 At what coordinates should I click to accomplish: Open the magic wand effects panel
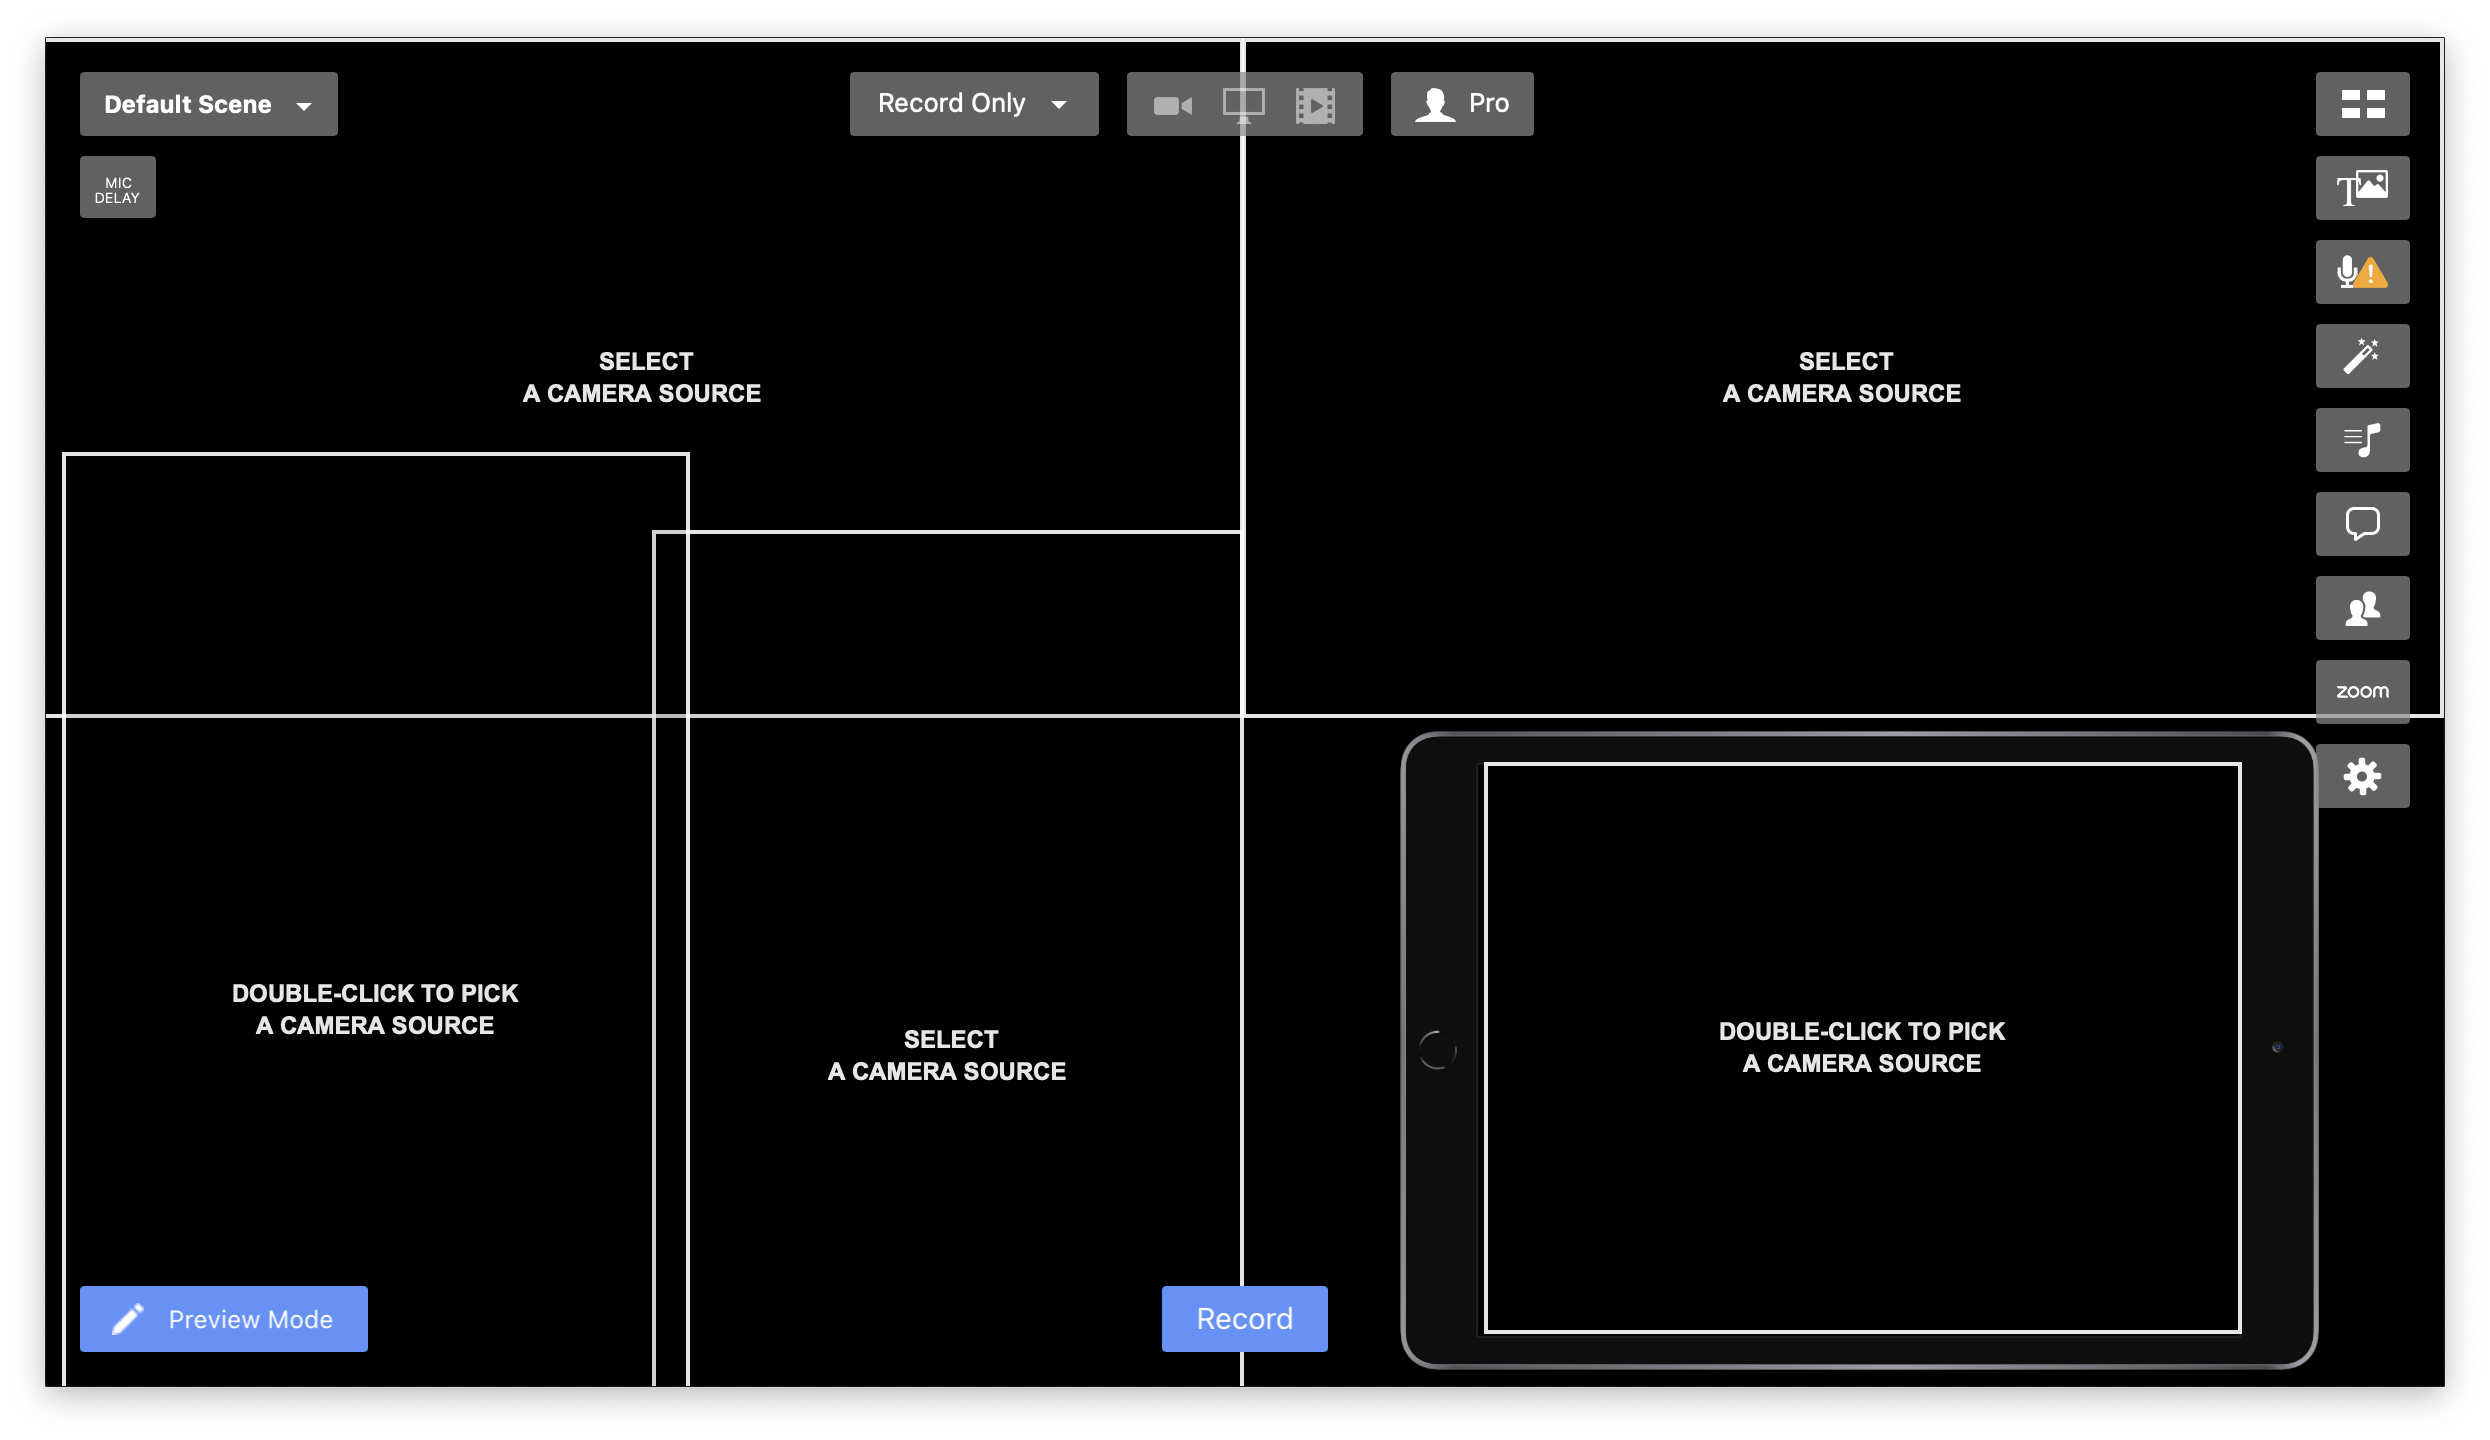coord(2362,356)
